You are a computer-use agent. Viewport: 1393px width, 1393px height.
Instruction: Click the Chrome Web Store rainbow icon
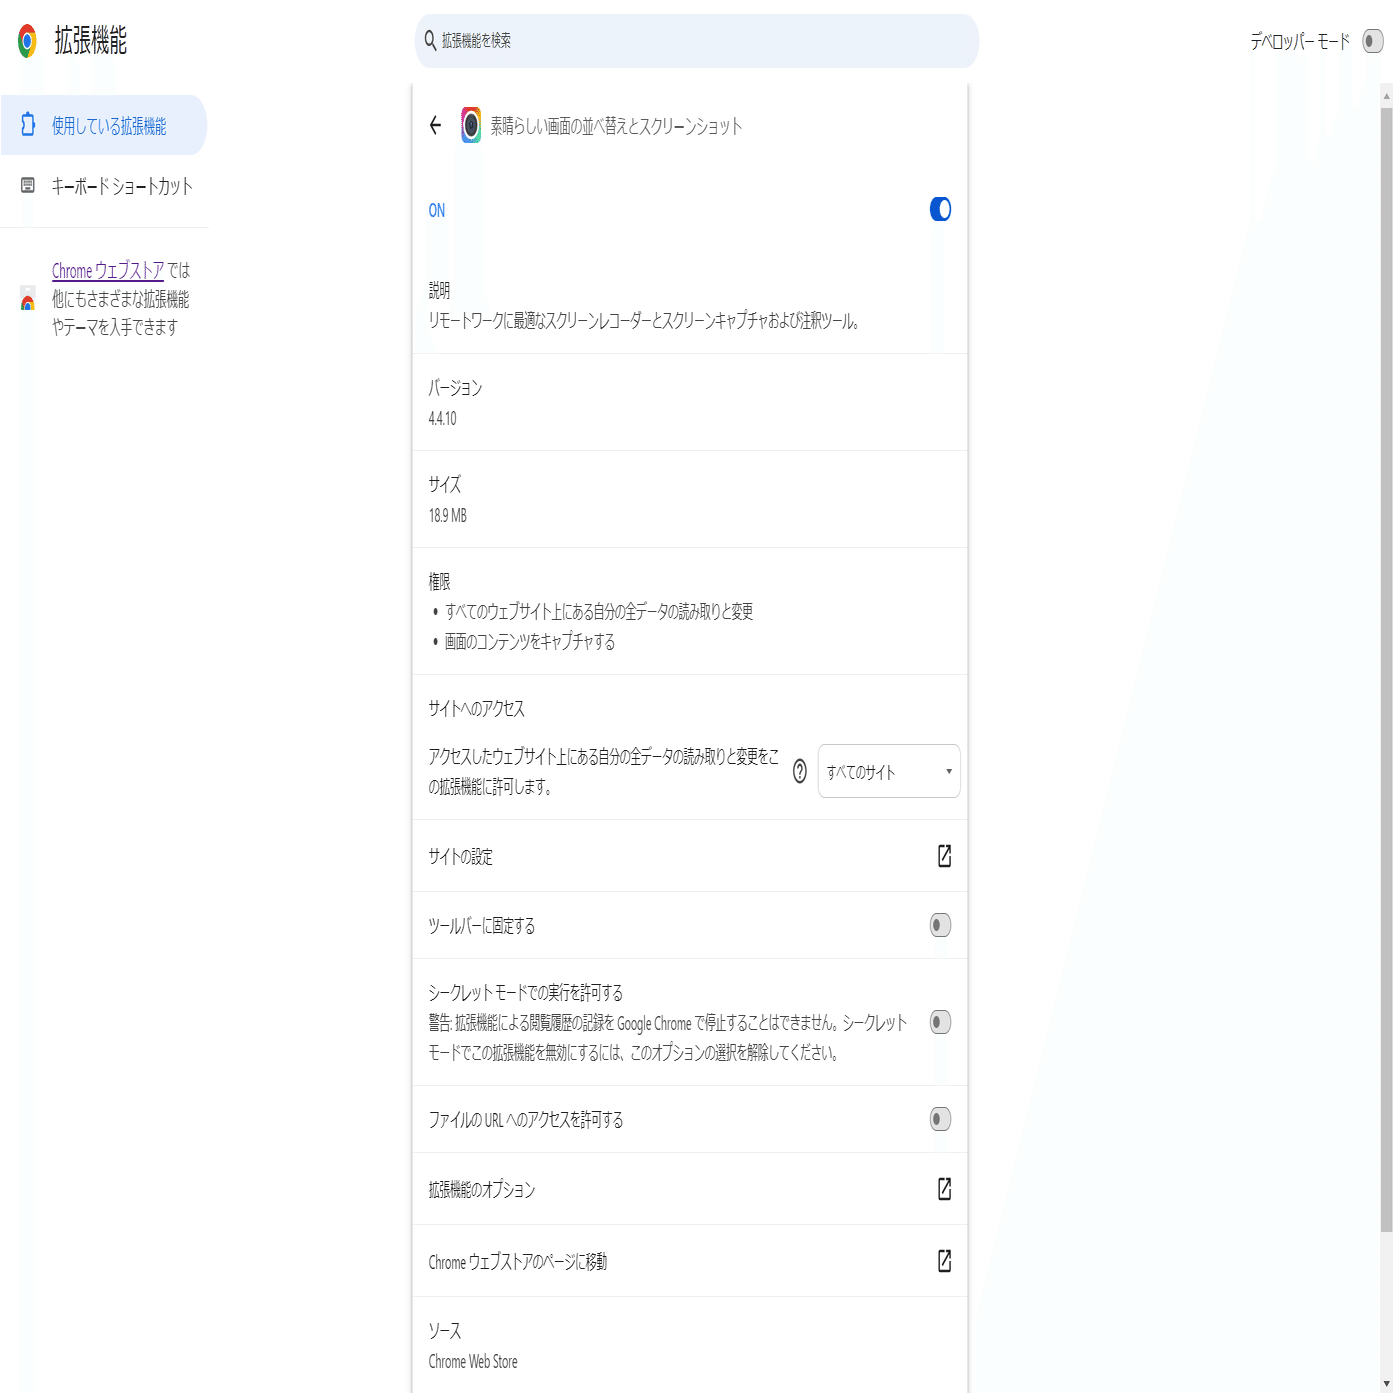tap(28, 298)
